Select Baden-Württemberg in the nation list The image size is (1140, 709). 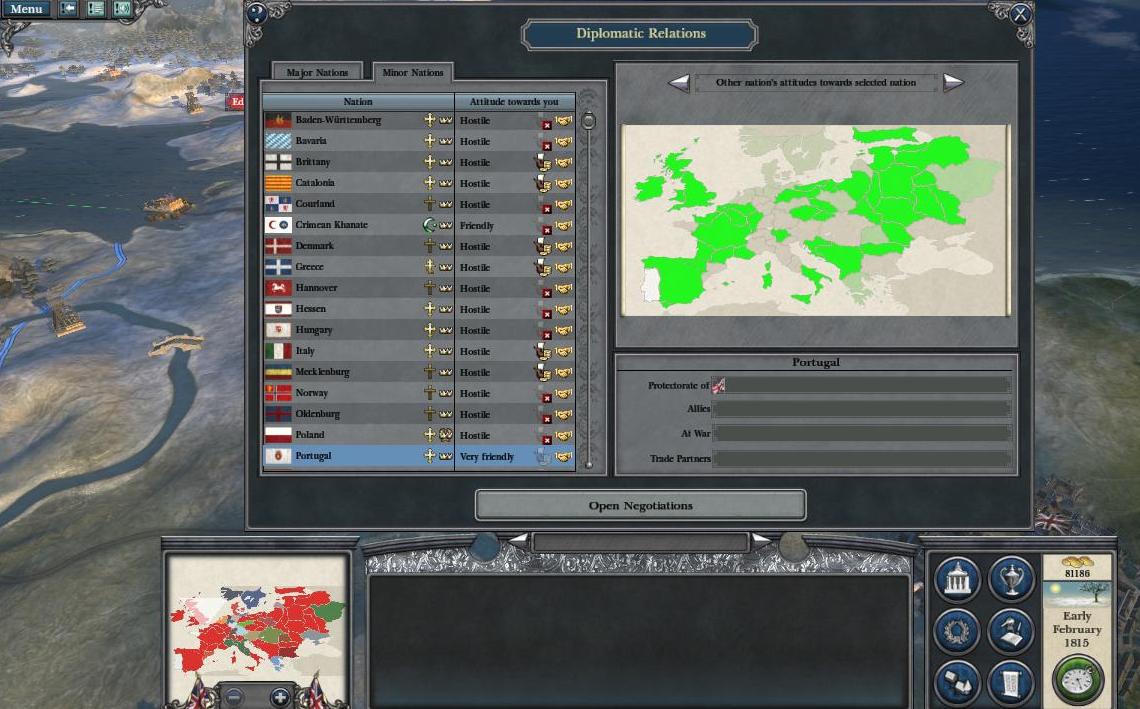(x=419, y=120)
